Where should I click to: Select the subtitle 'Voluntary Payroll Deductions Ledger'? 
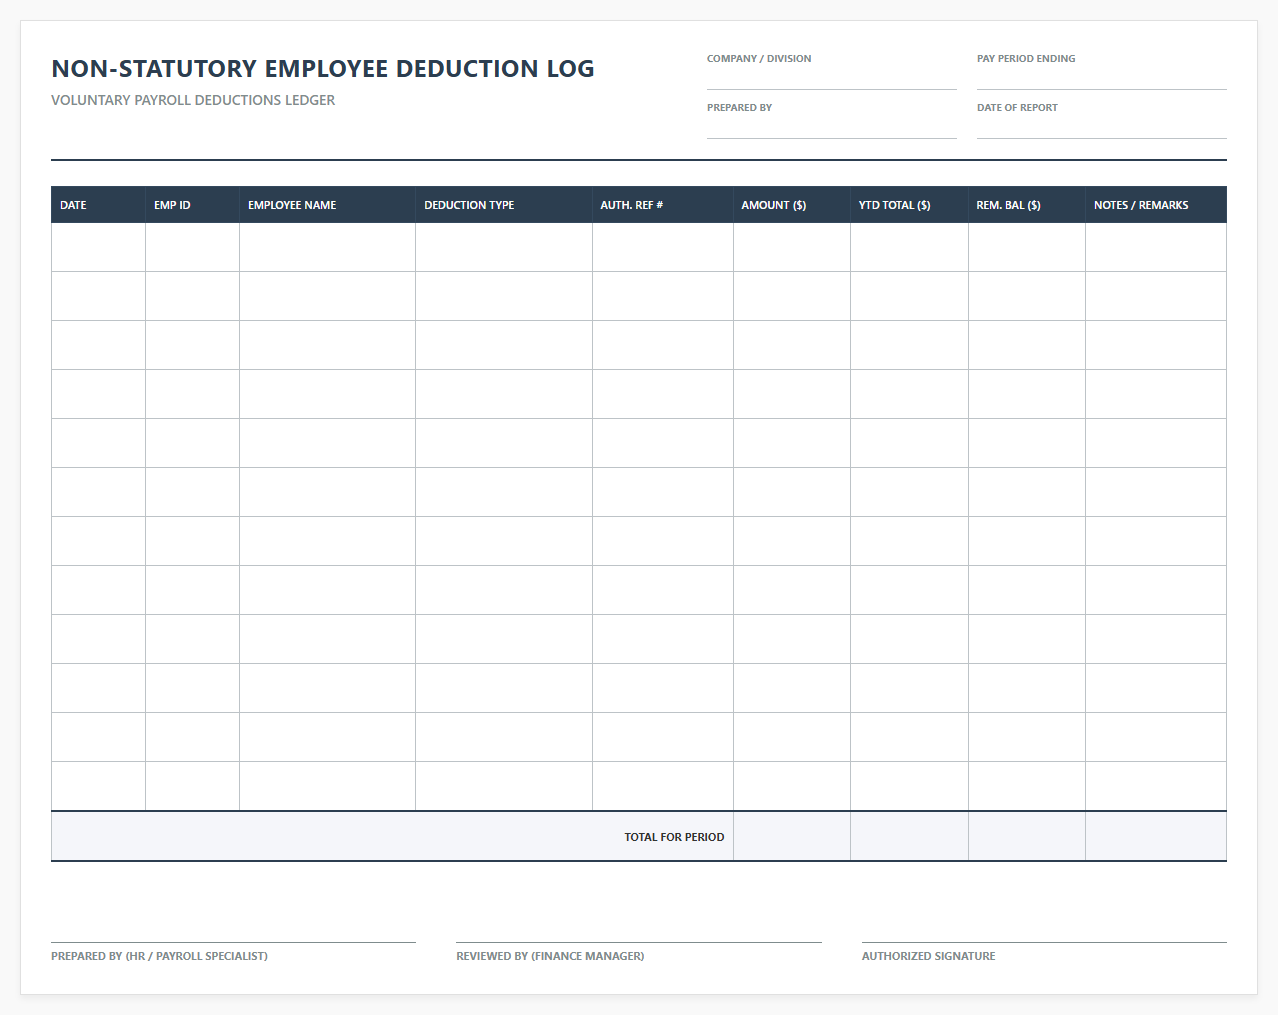[x=193, y=100]
